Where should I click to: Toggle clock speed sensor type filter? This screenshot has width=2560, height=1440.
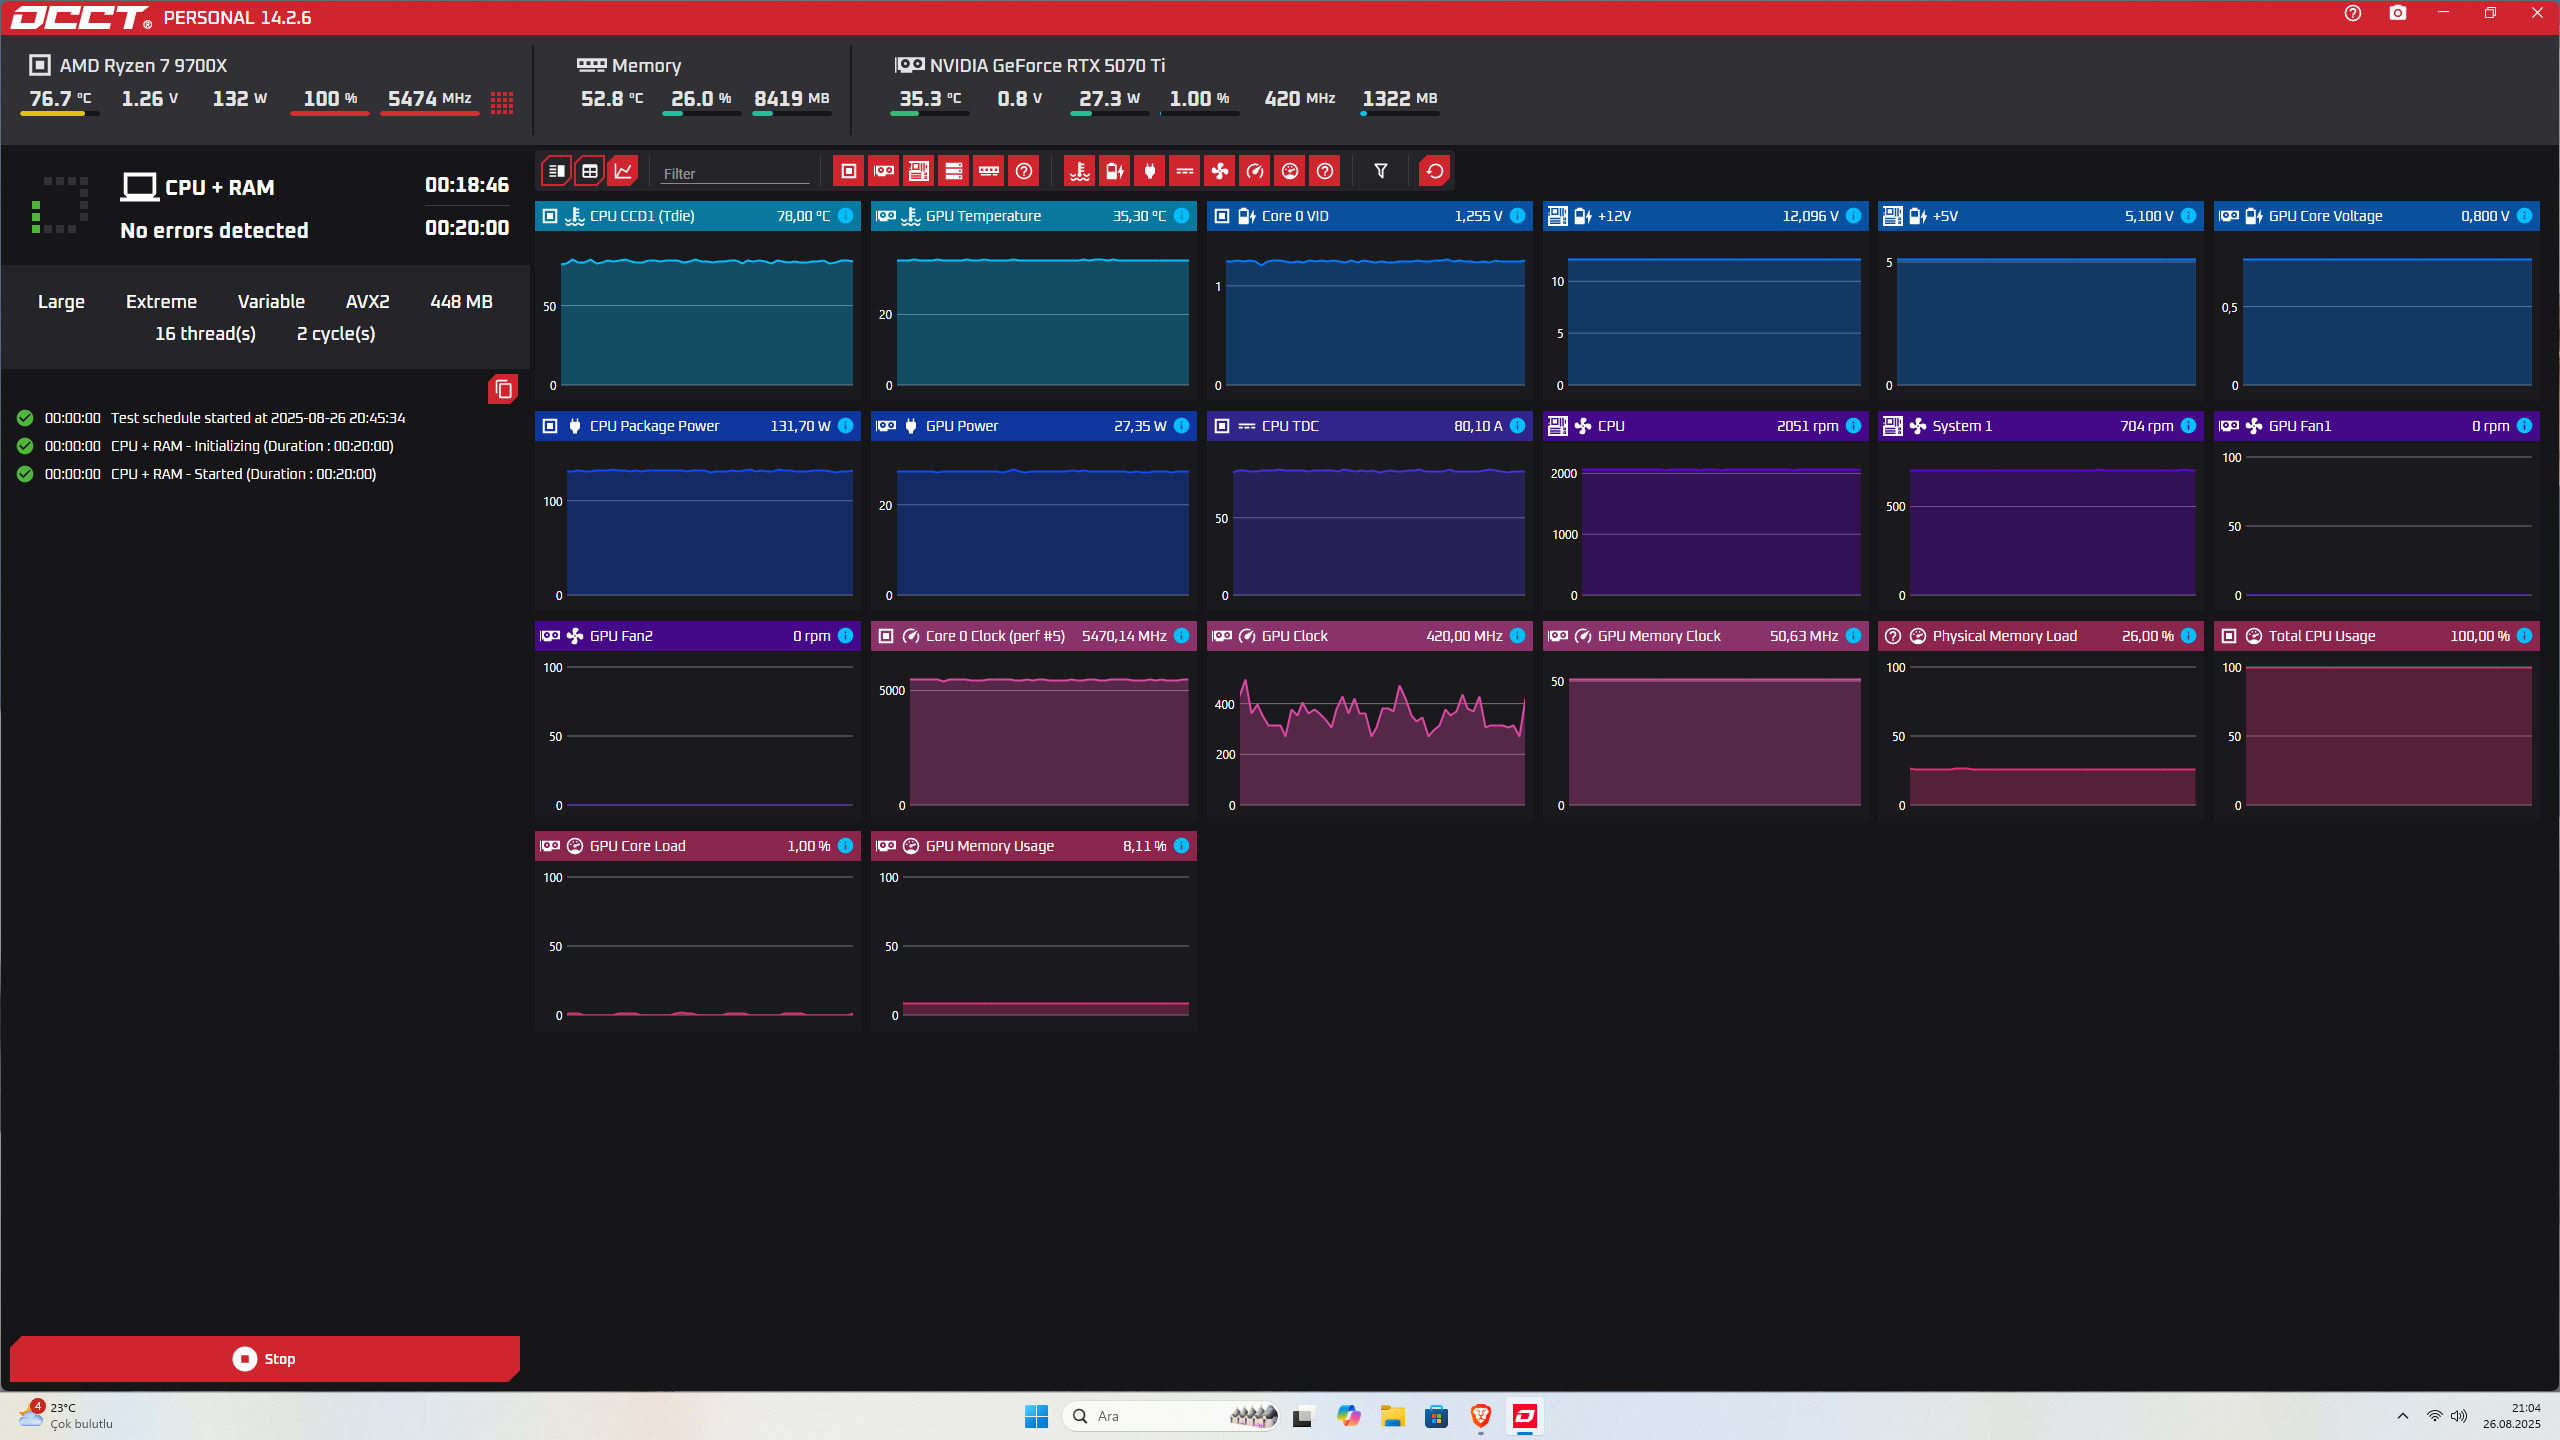coord(1255,171)
